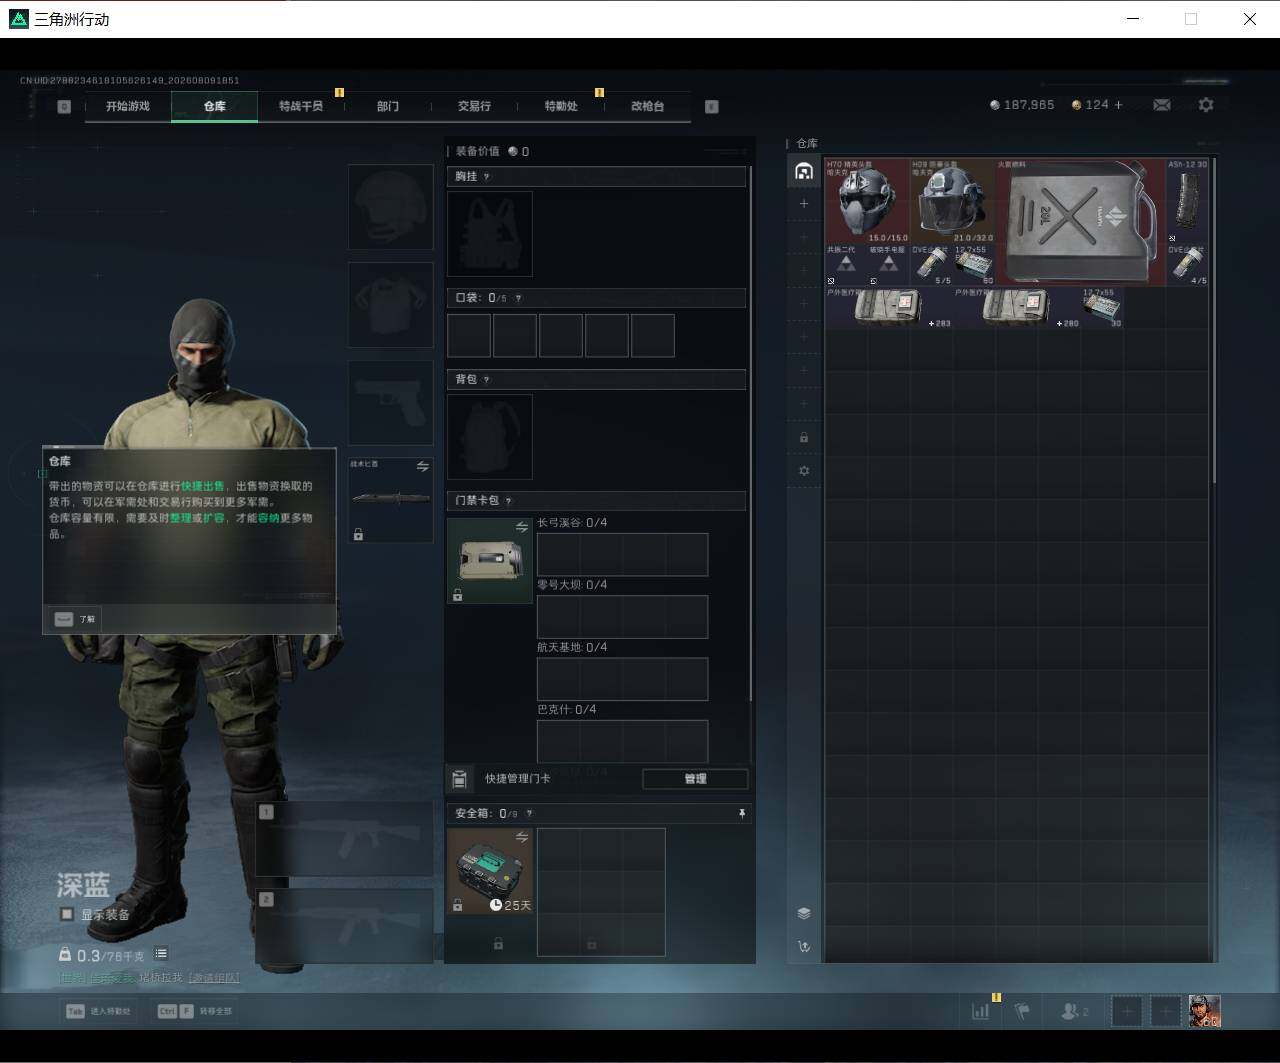
Task: Click primary weapon slot 2
Action: click(345, 926)
